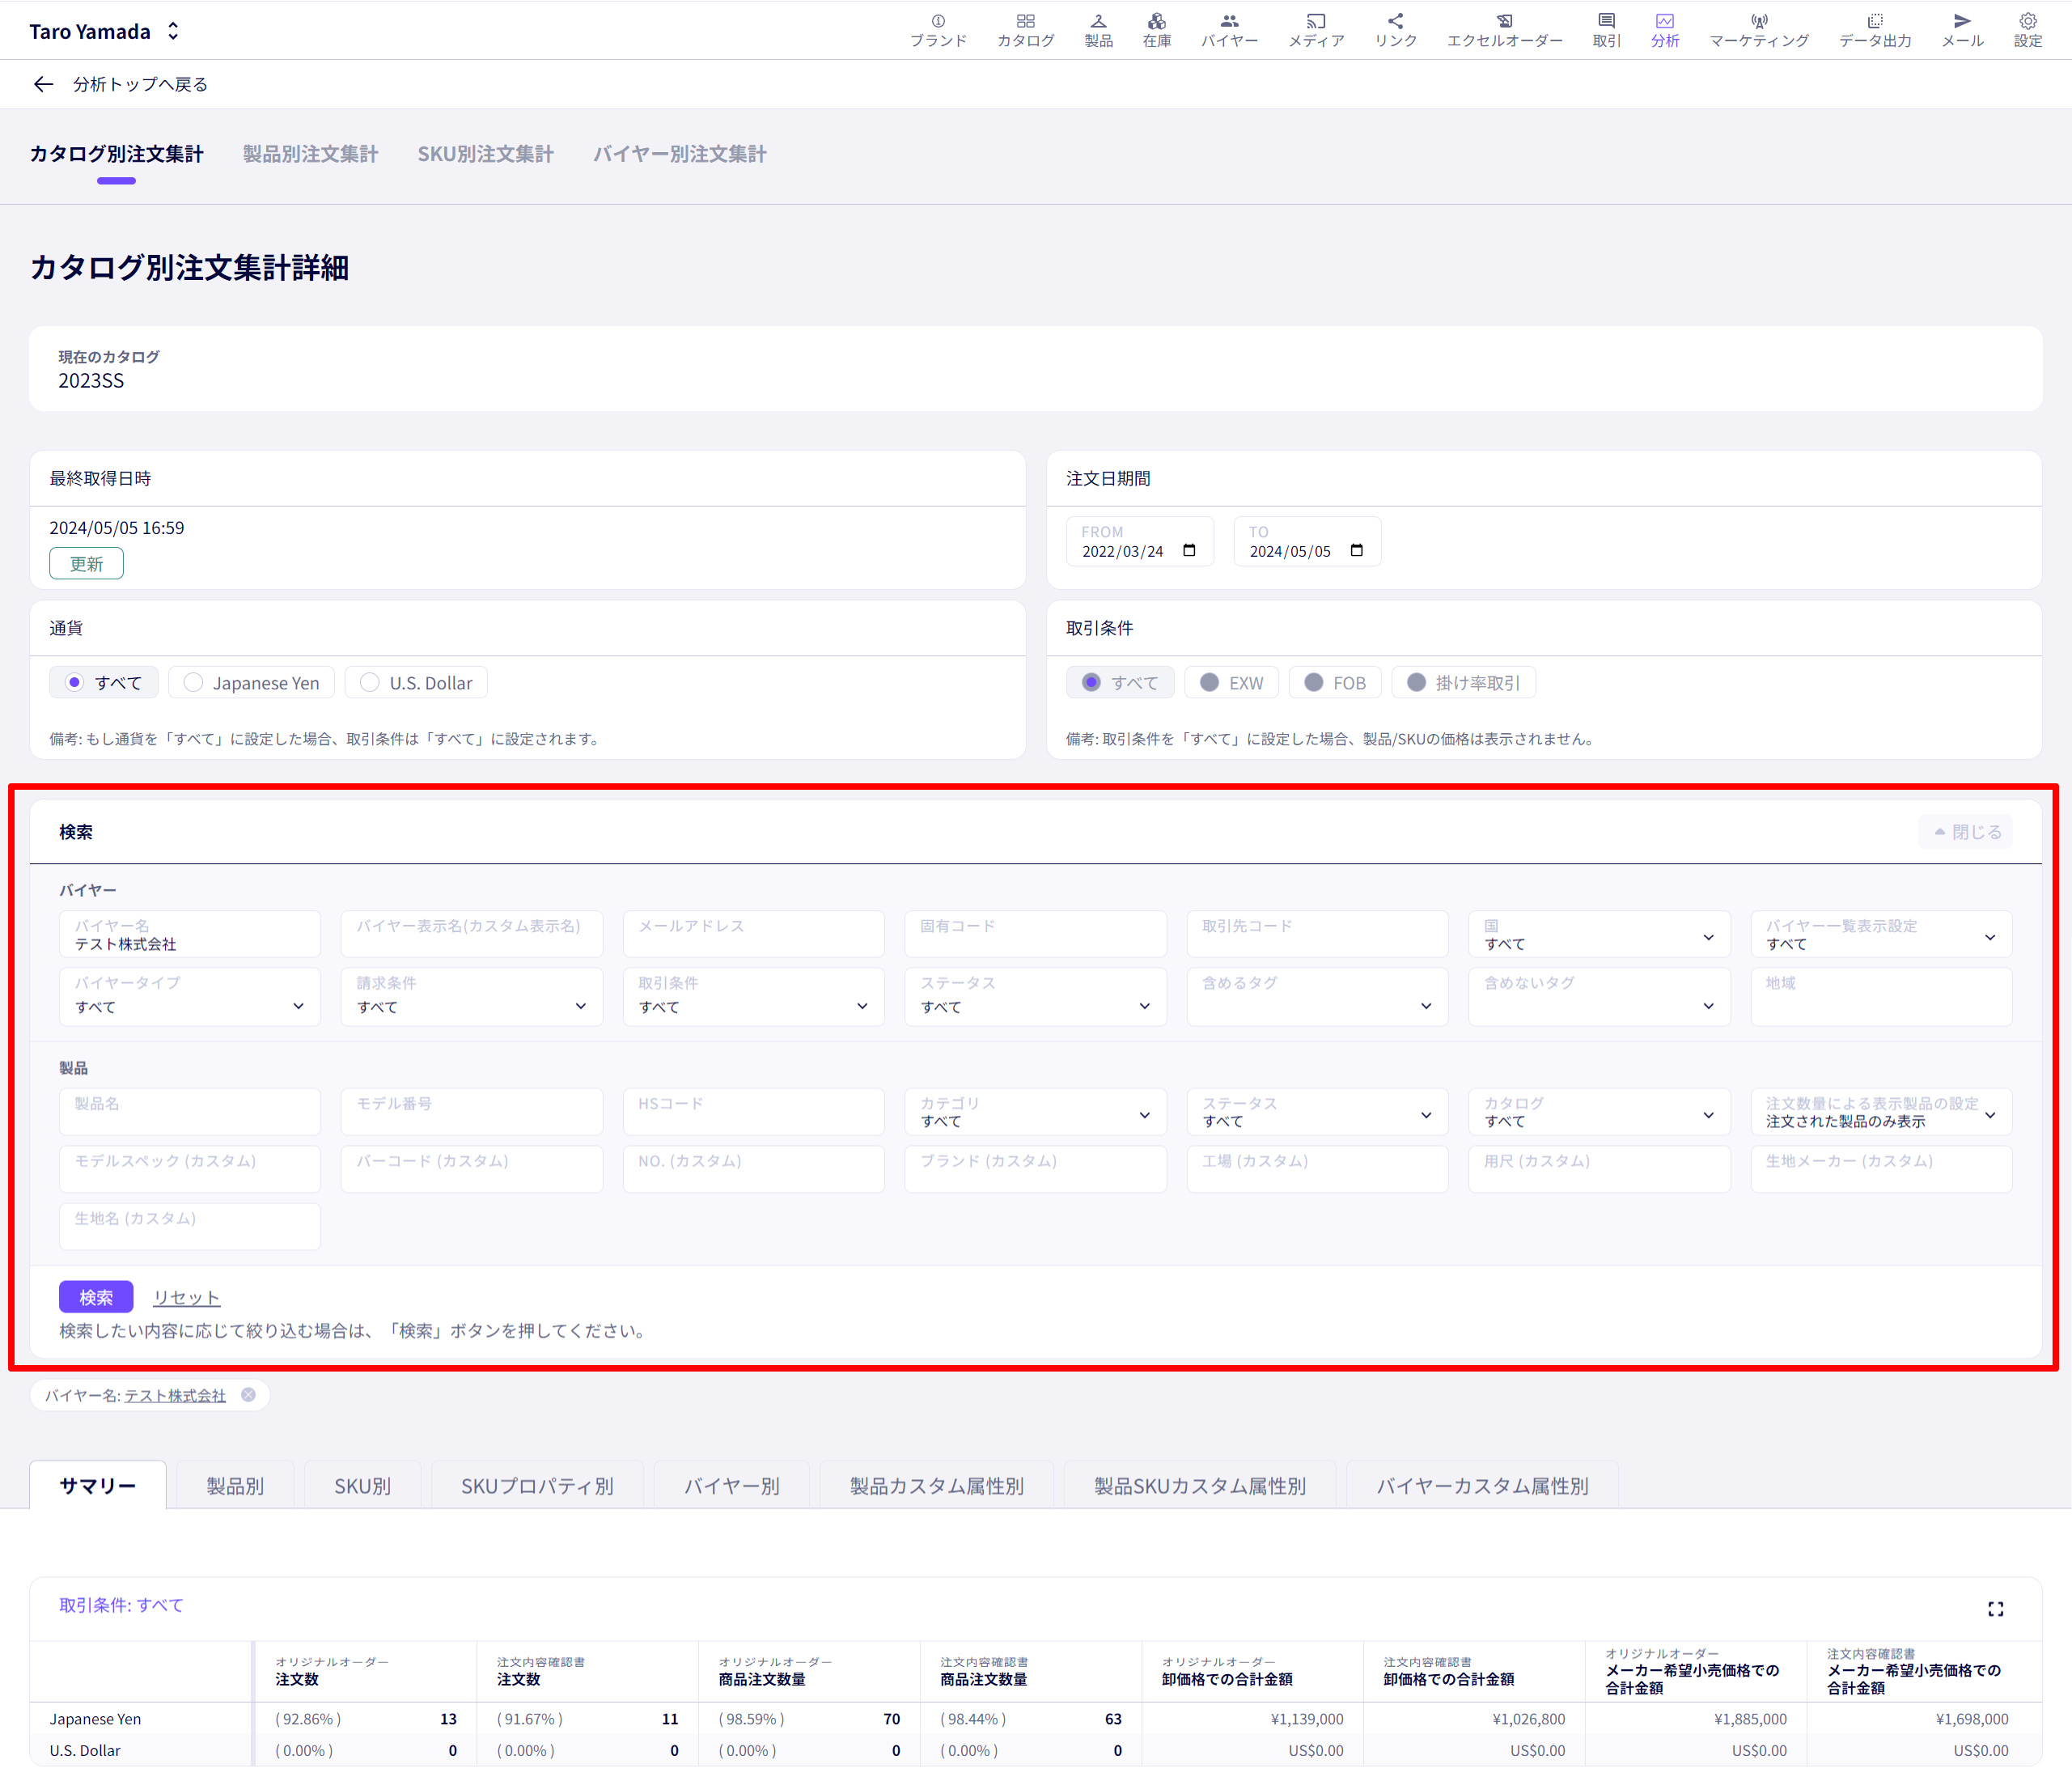Viewport: 2072px width, 1781px height.
Task: Switch to the SKU別注文集計 tab
Action: tap(485, 154)
